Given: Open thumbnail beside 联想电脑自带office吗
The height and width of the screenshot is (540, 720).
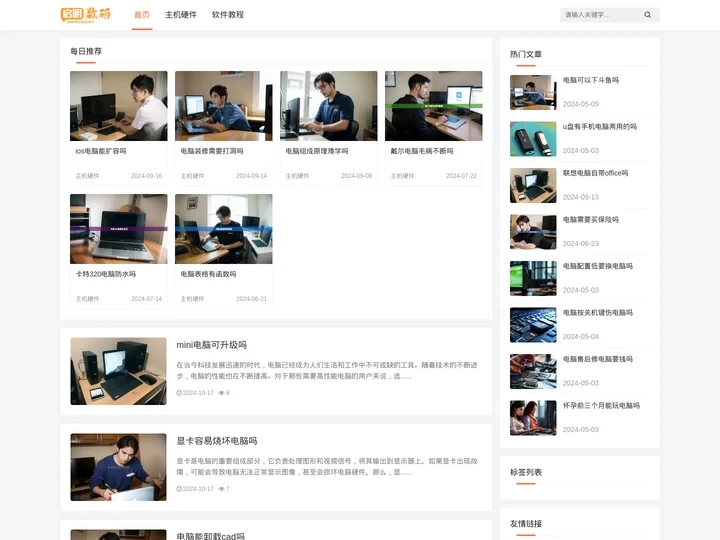Looking at the screenshot, I should point(533,186).
